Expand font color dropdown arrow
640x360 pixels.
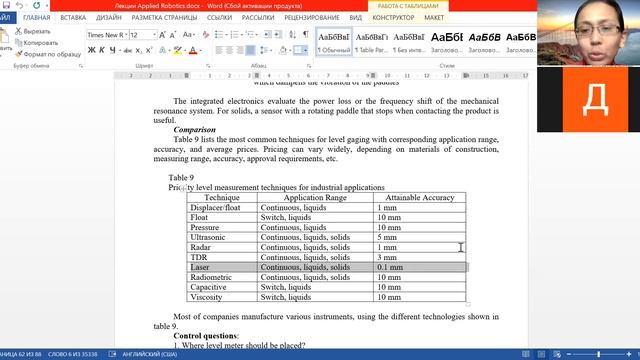pyautogui.click(x=200, y=51)
